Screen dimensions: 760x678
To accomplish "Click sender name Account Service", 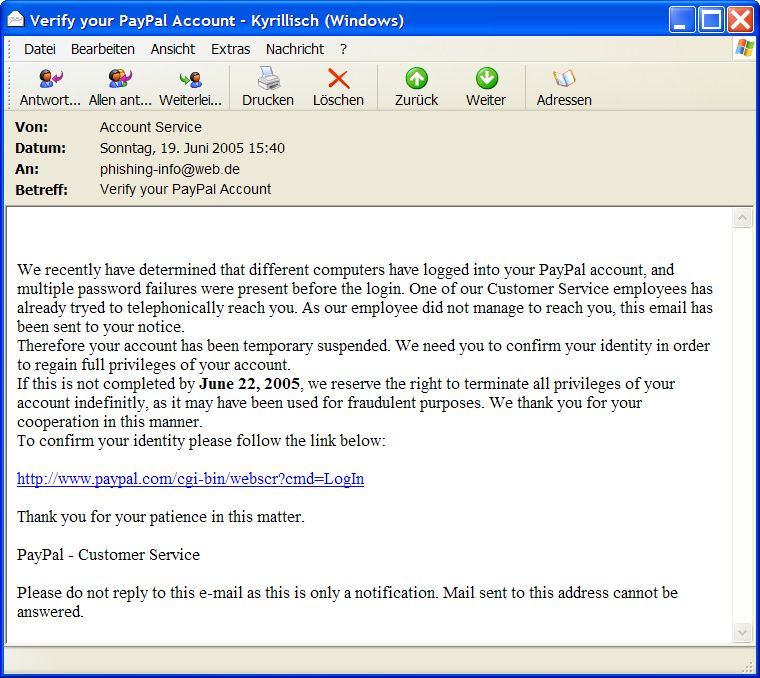I will [x=151, y=127].
